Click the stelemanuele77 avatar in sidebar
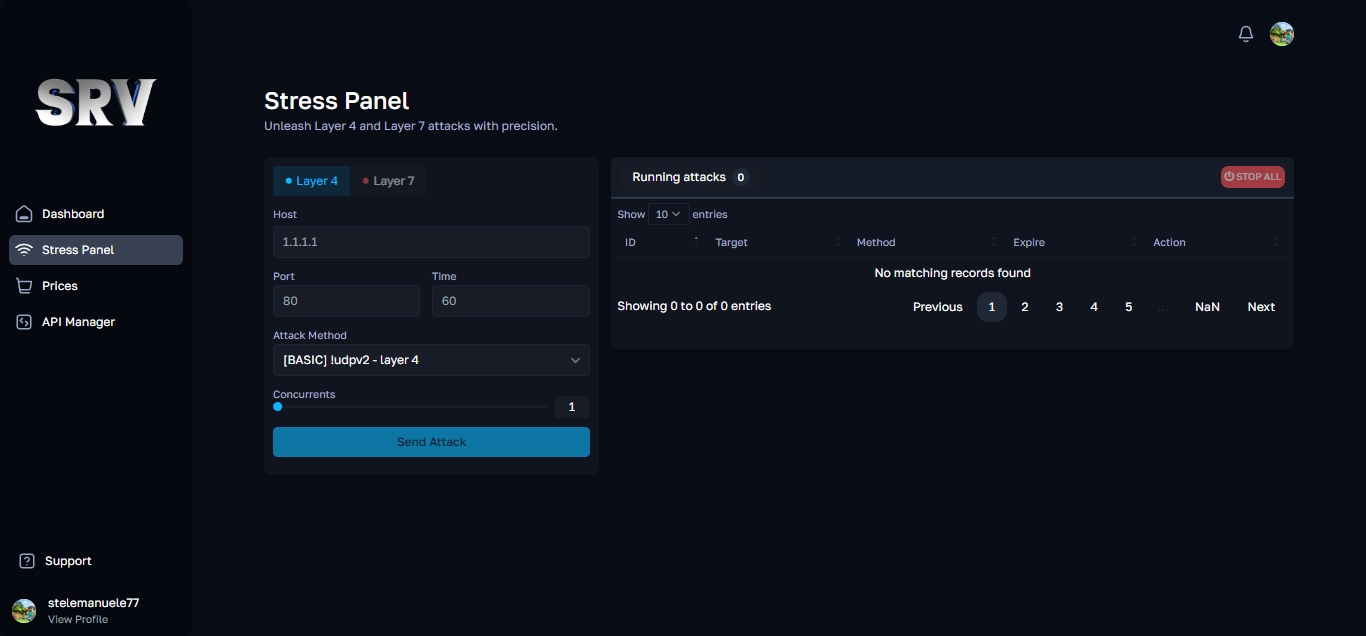 coord(24,611)
